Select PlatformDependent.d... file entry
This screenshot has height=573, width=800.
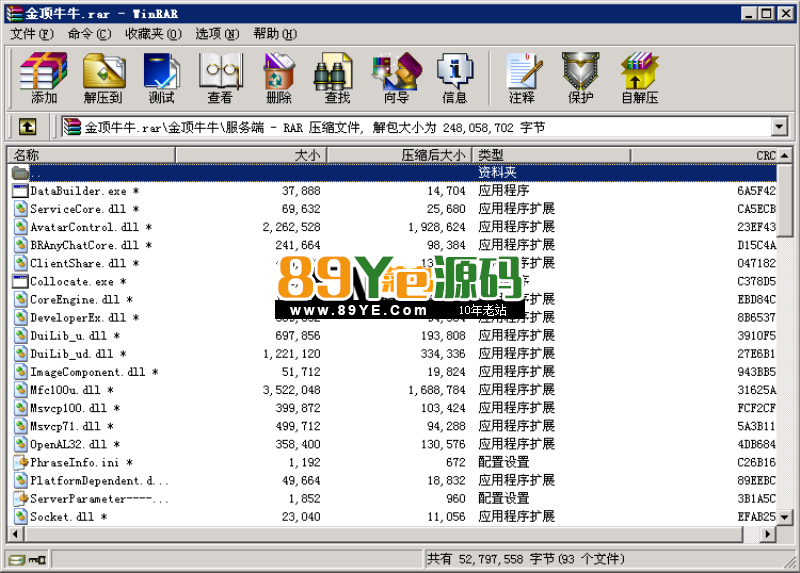coord(99,481)
